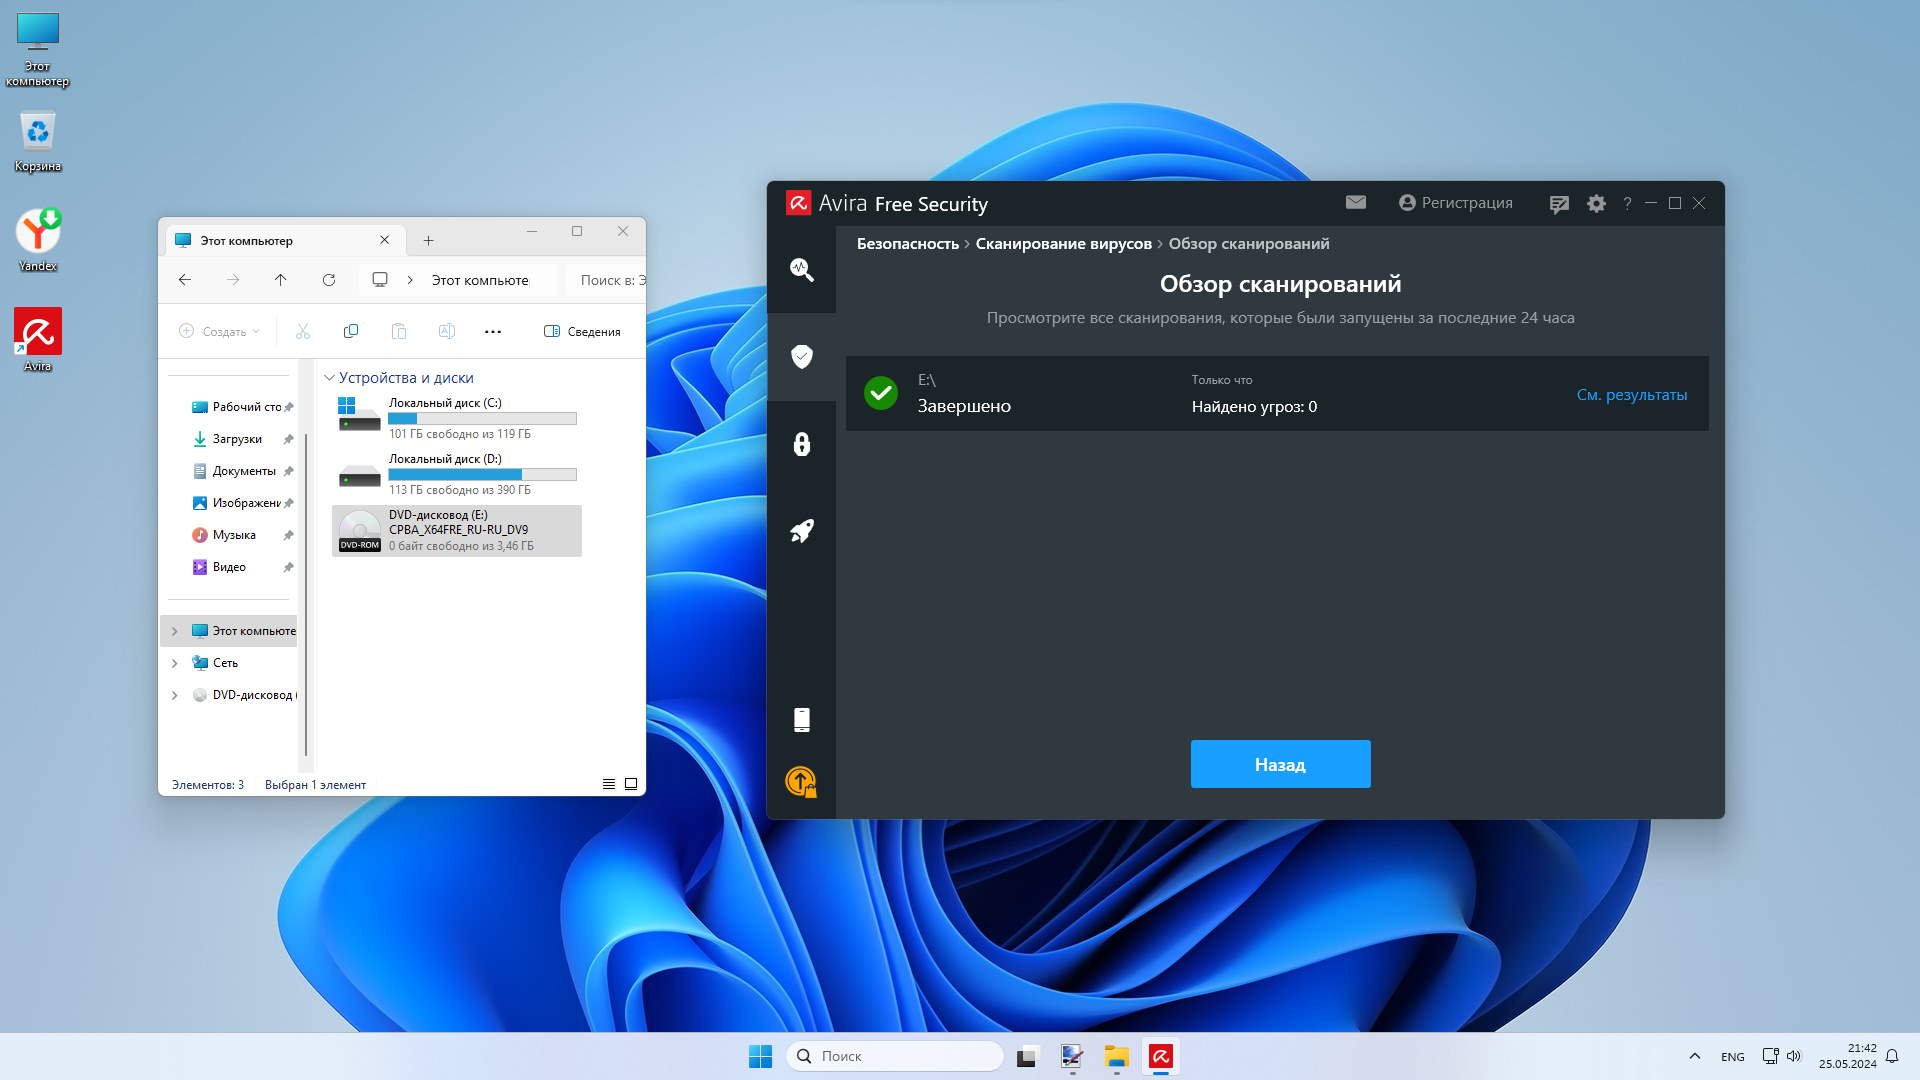The height and width of the screenshot is (1080, 1920).
Task: Collapse the Devices and drives group
Action: click(329, 378)
